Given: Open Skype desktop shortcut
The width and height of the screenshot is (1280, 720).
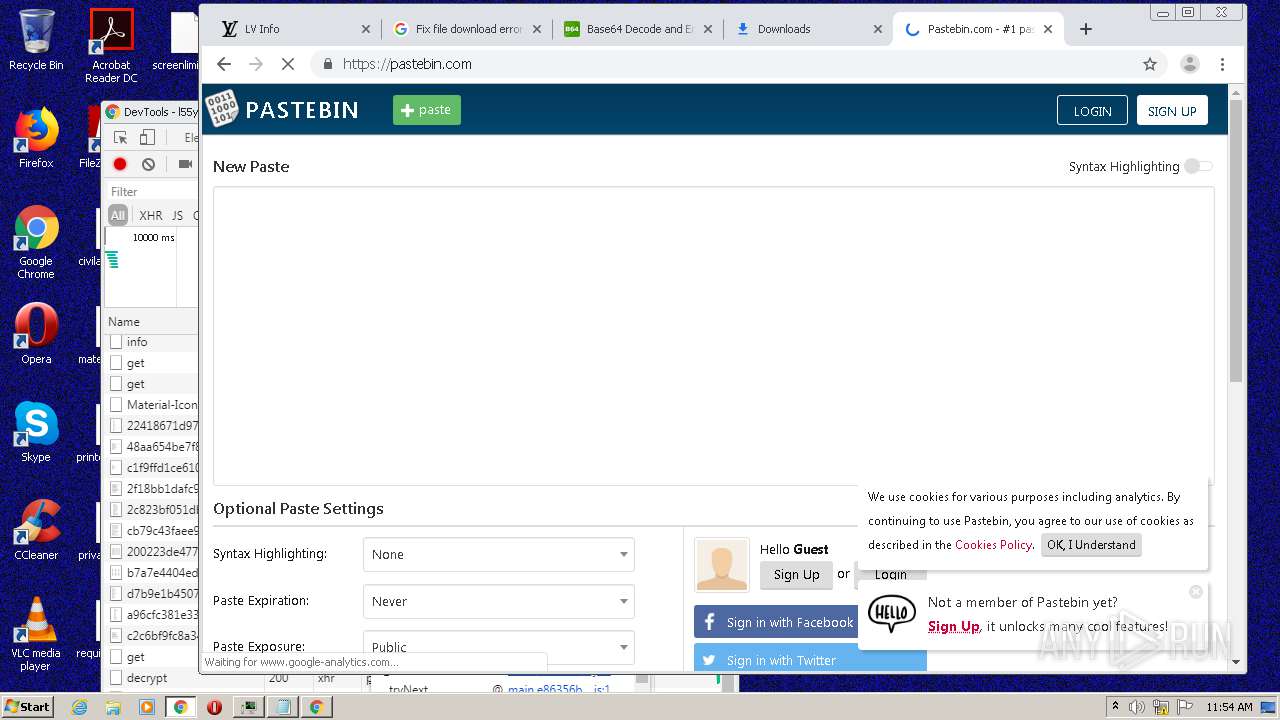Looking at the screenshot, I should 36,432.
